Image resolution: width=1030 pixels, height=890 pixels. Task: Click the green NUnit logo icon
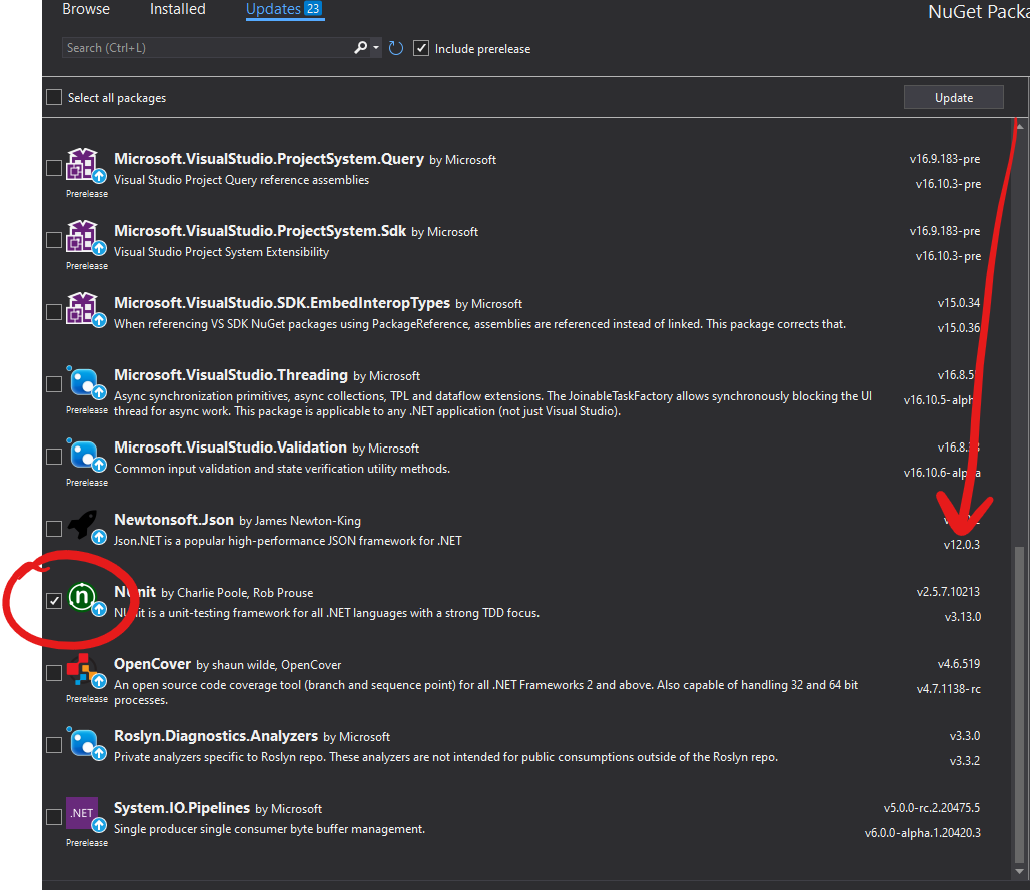point(82,596)
